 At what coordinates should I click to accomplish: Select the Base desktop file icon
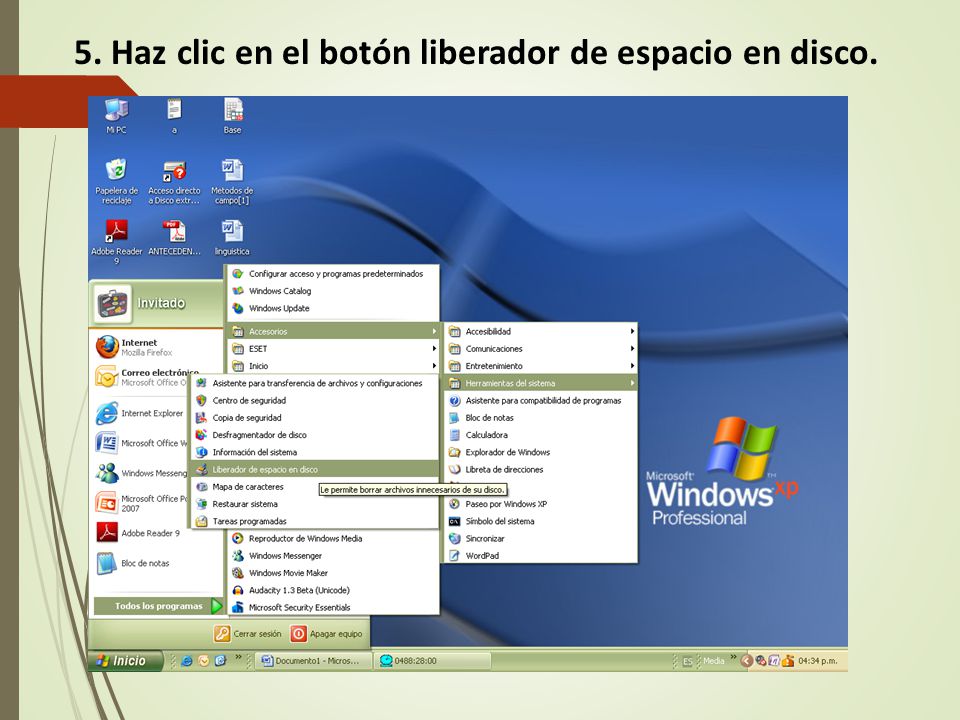233,115
